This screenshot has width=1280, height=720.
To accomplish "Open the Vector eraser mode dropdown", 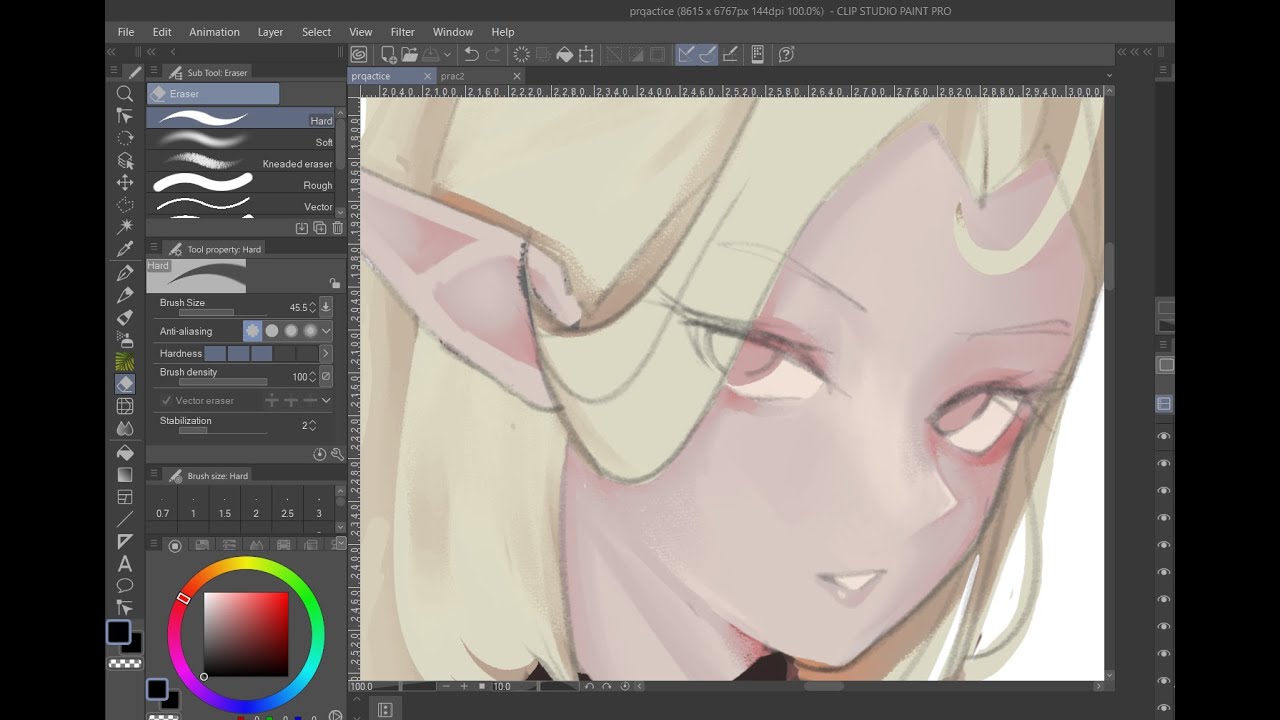I will (x=326, y=400).
